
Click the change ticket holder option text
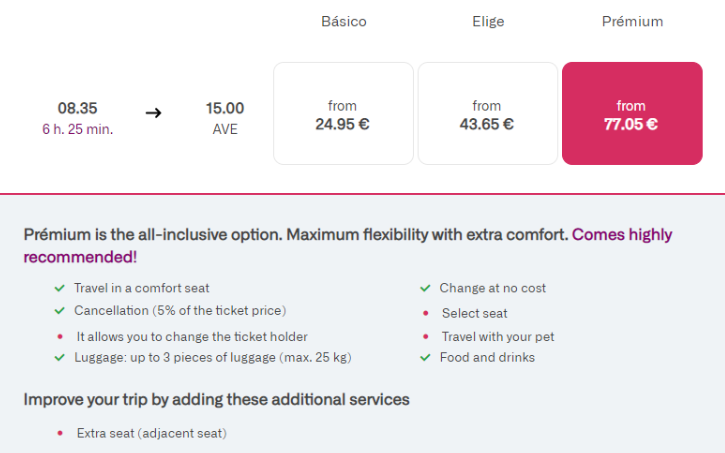pyautogui.click(x=192, y=336)
